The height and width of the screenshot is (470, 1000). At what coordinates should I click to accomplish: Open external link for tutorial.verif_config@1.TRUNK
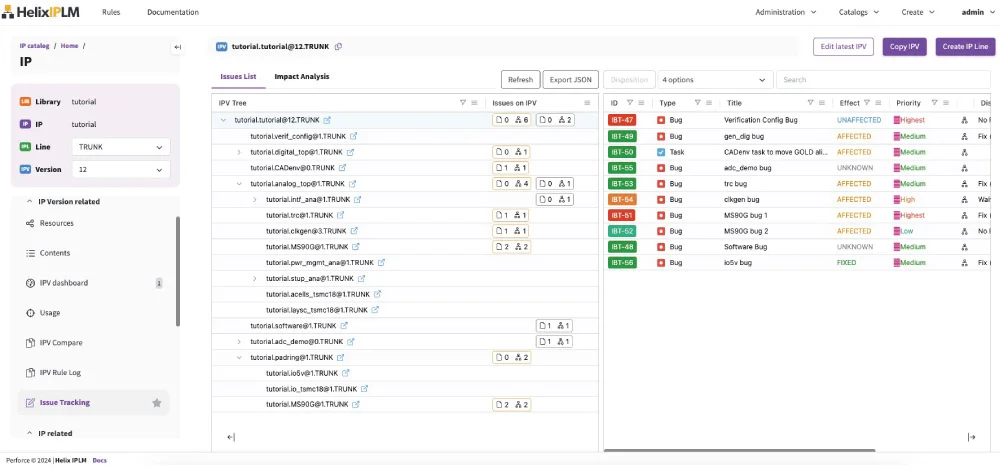coord(353,136)
